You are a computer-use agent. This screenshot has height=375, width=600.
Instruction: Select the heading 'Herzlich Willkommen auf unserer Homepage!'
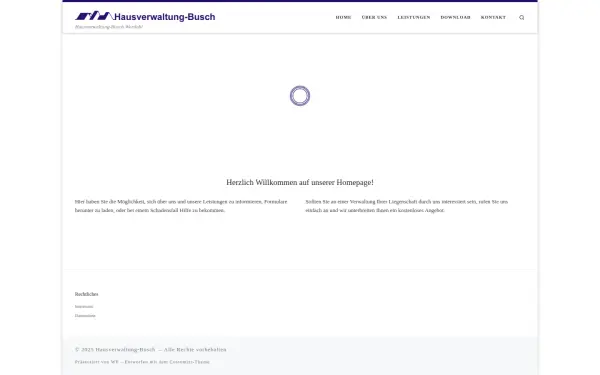[300, 183]
